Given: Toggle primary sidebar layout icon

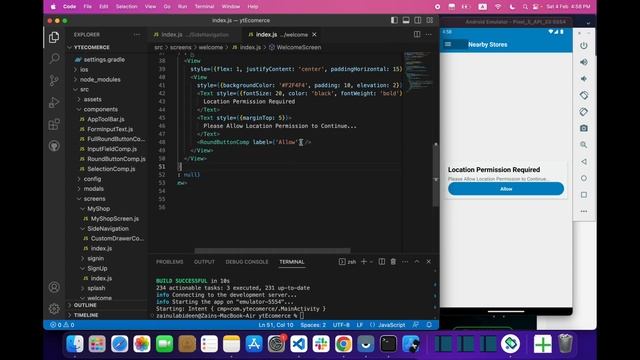Looking at the screenshot, I should click(394, 20).
